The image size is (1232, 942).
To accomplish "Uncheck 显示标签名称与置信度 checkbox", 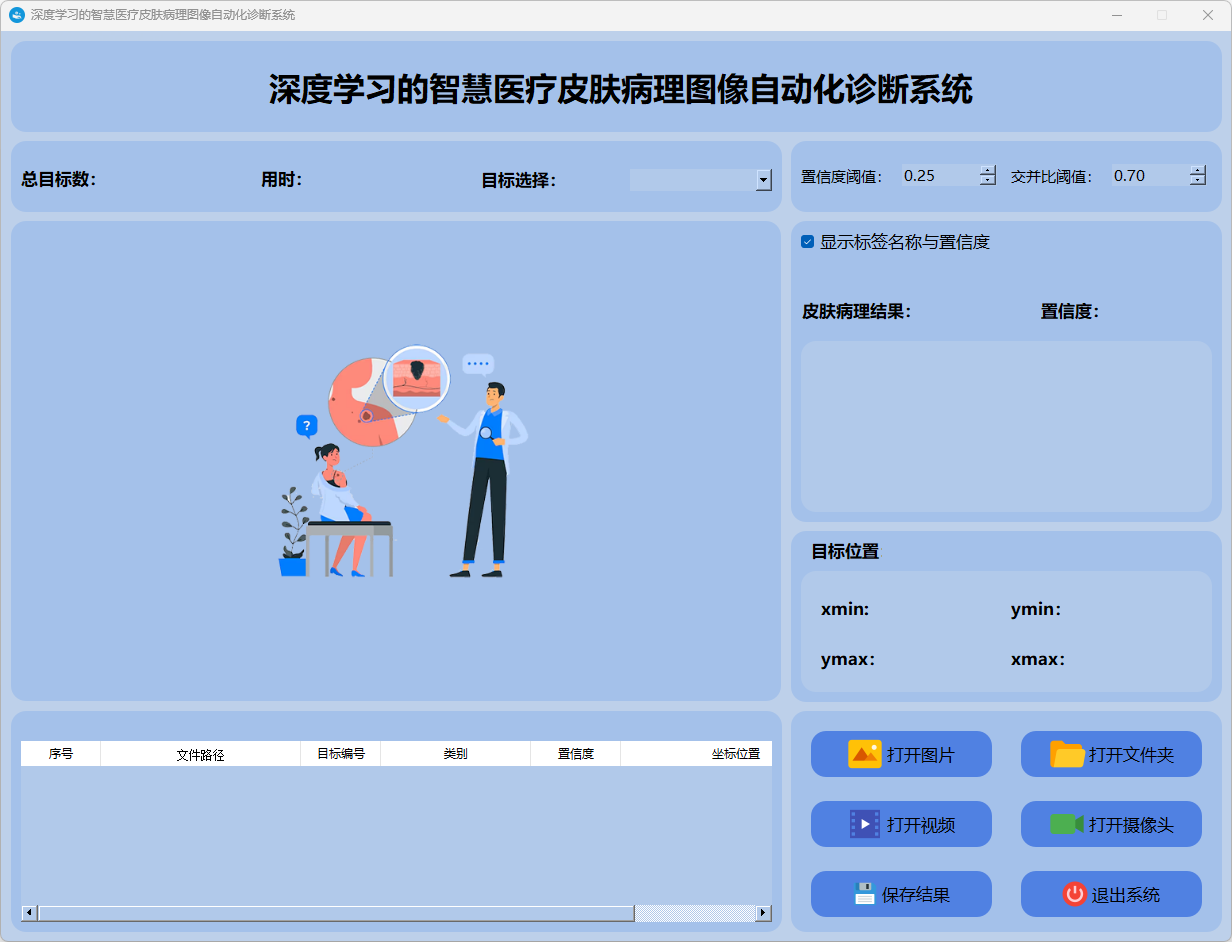I will point(808,242).
